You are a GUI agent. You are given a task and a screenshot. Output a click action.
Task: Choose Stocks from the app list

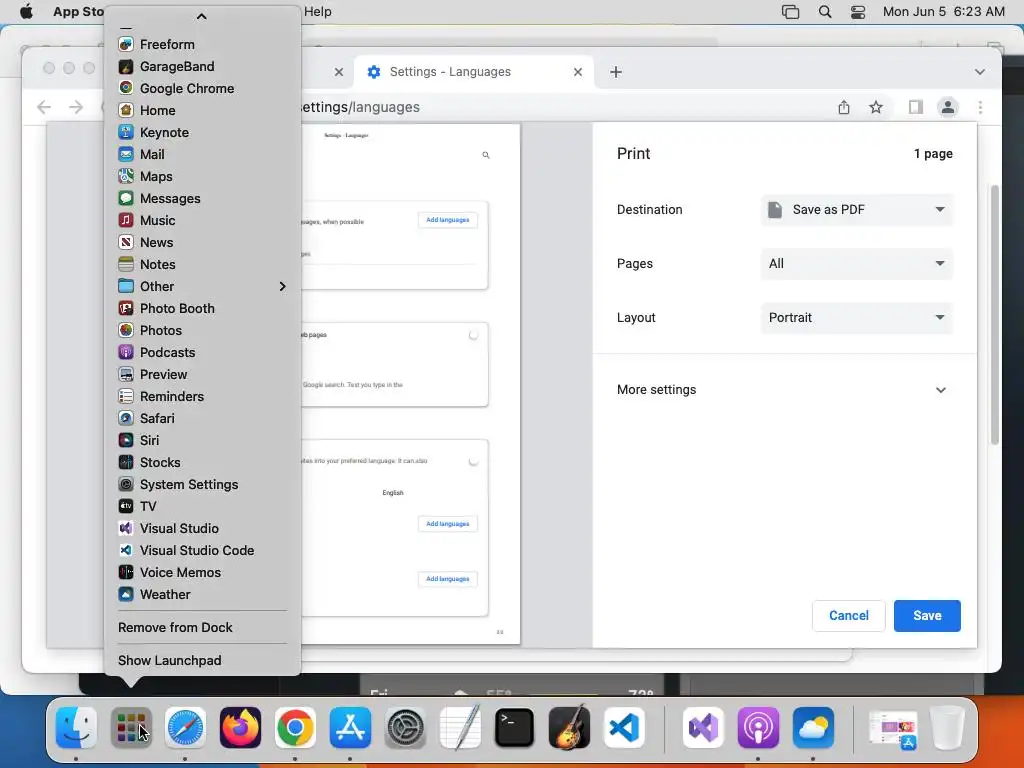click(202, 462)
